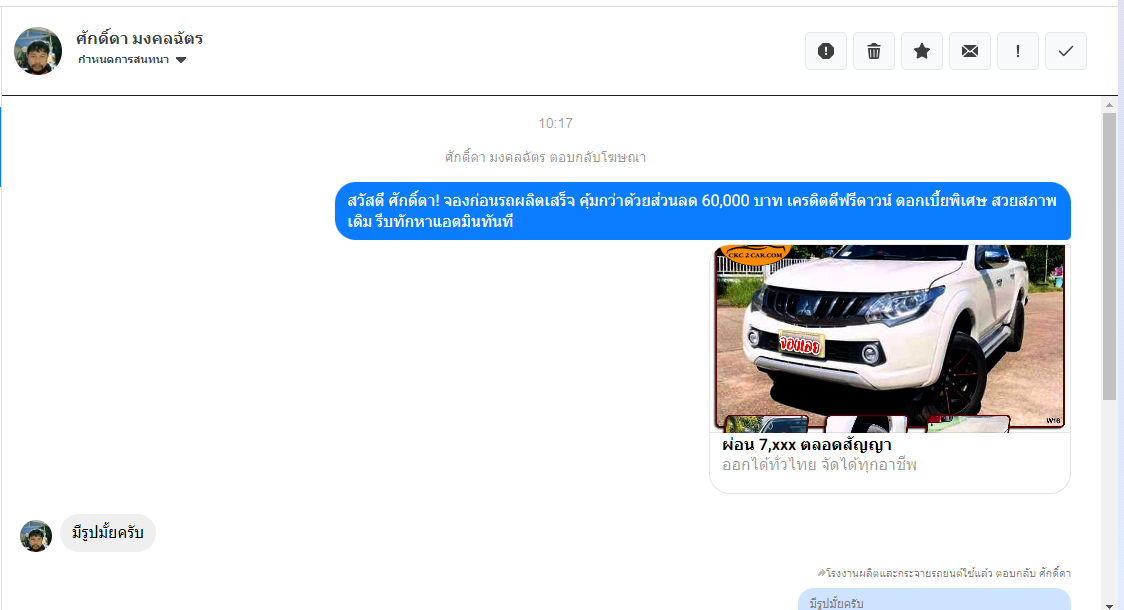The image size is (1124, 610).
Task: Mark conversation as unread with envelope icon
Action: 970,51
